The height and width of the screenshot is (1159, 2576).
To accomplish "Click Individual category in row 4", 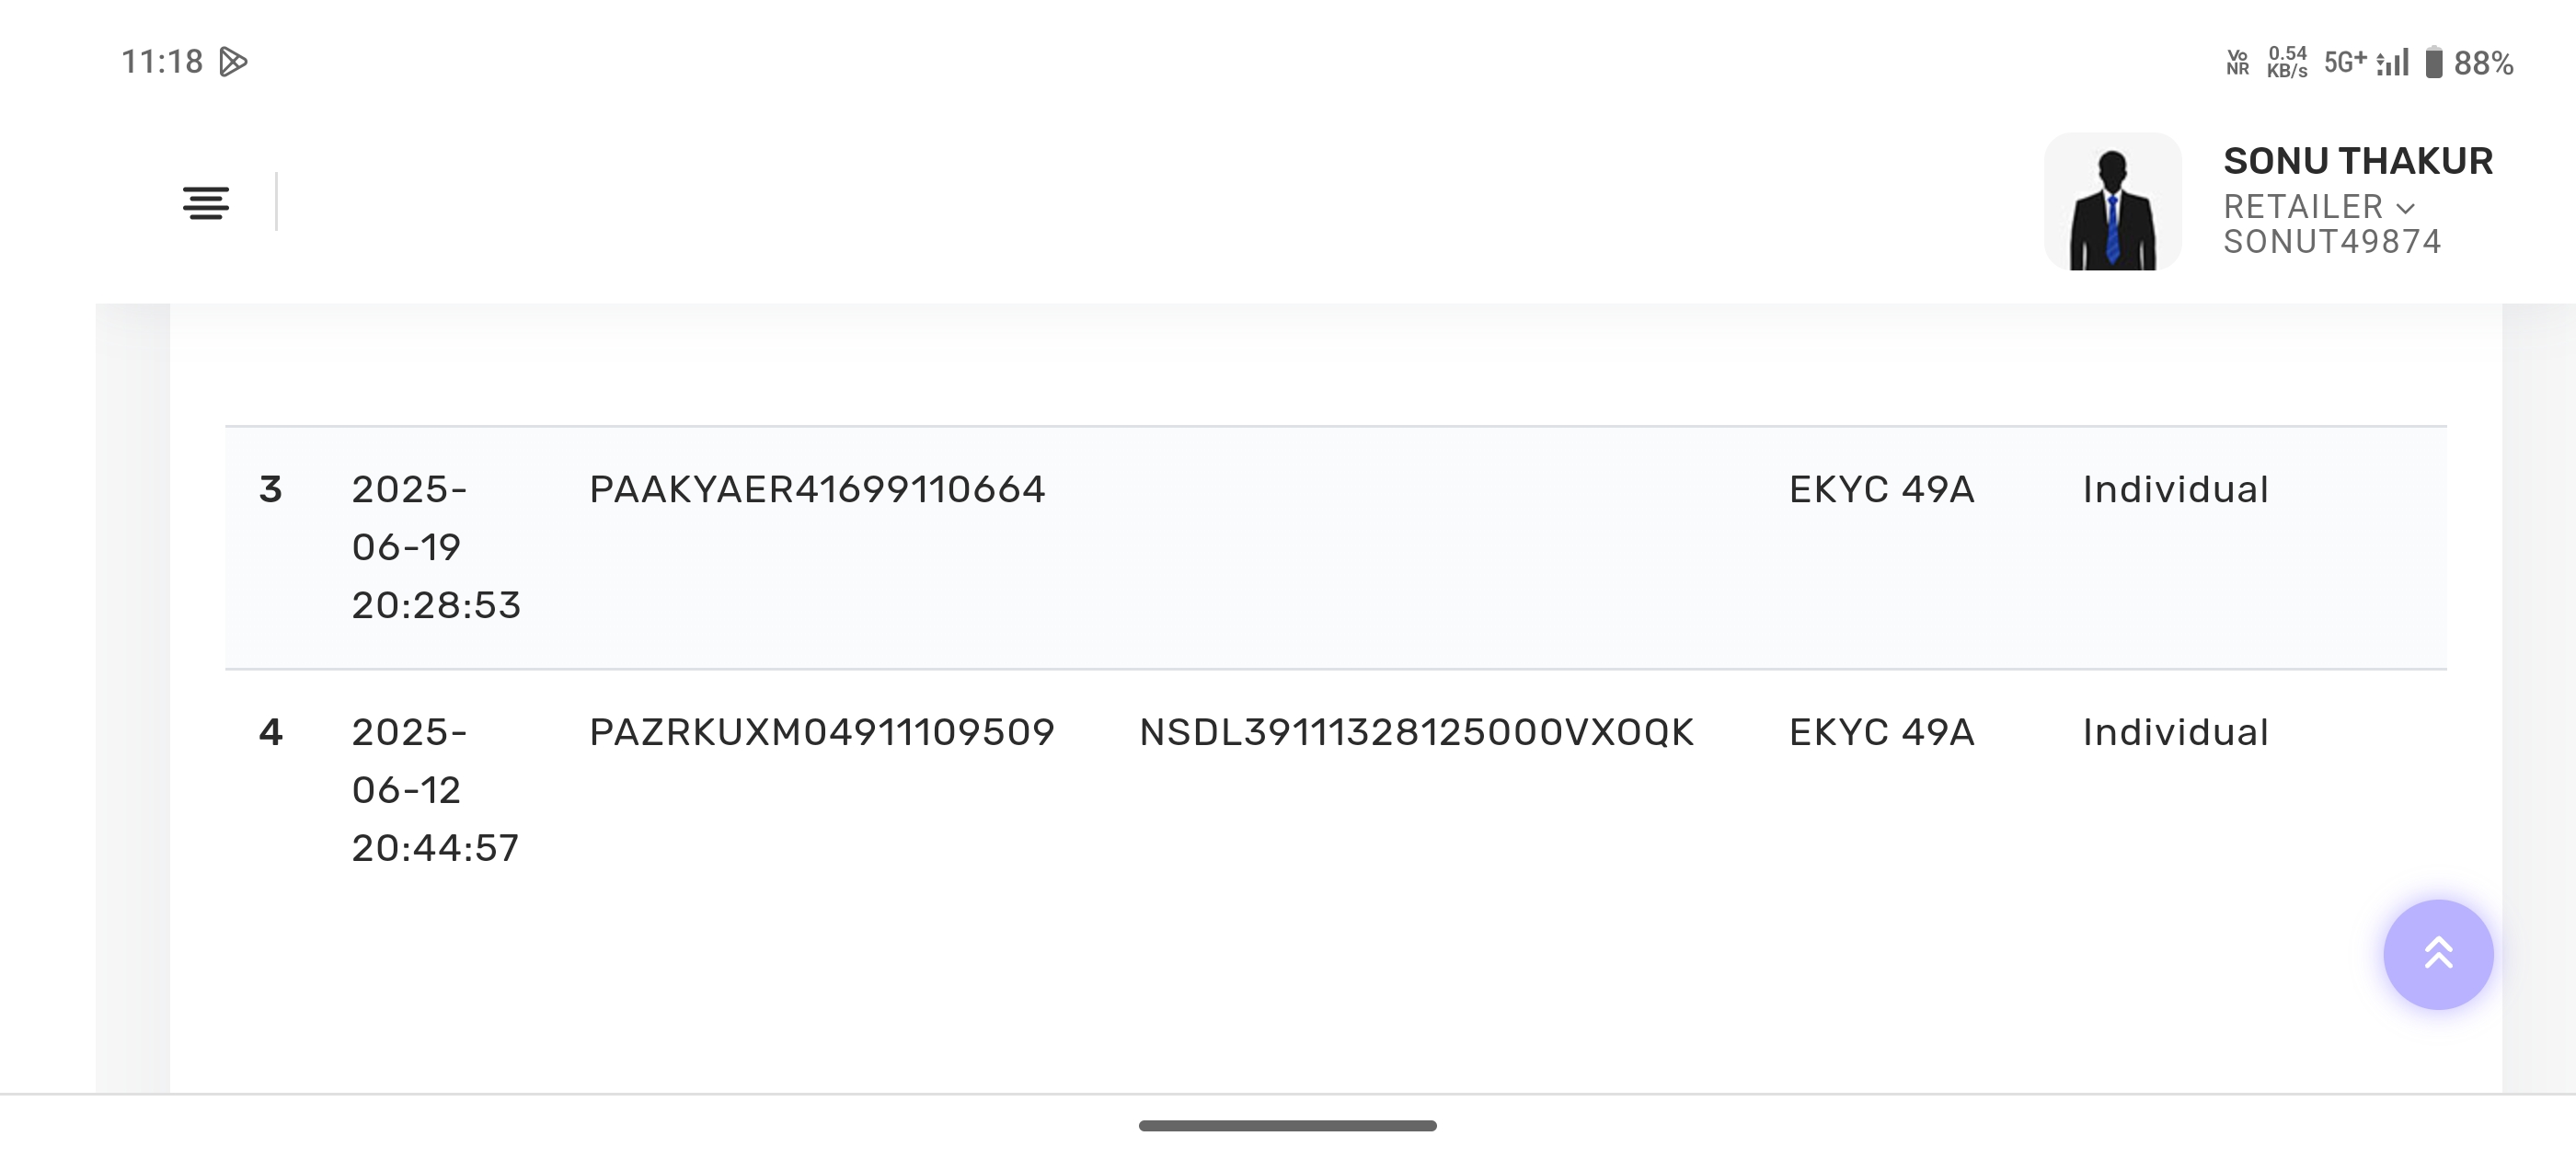I will tap(2175, 732).
